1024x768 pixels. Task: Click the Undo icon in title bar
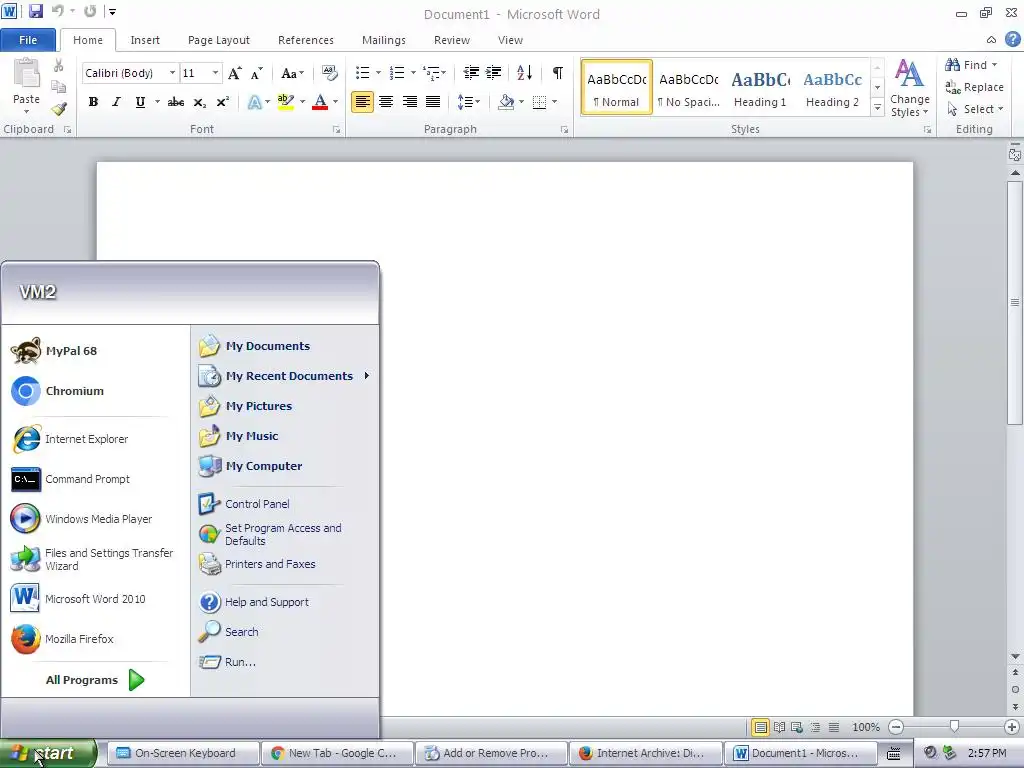58,11
